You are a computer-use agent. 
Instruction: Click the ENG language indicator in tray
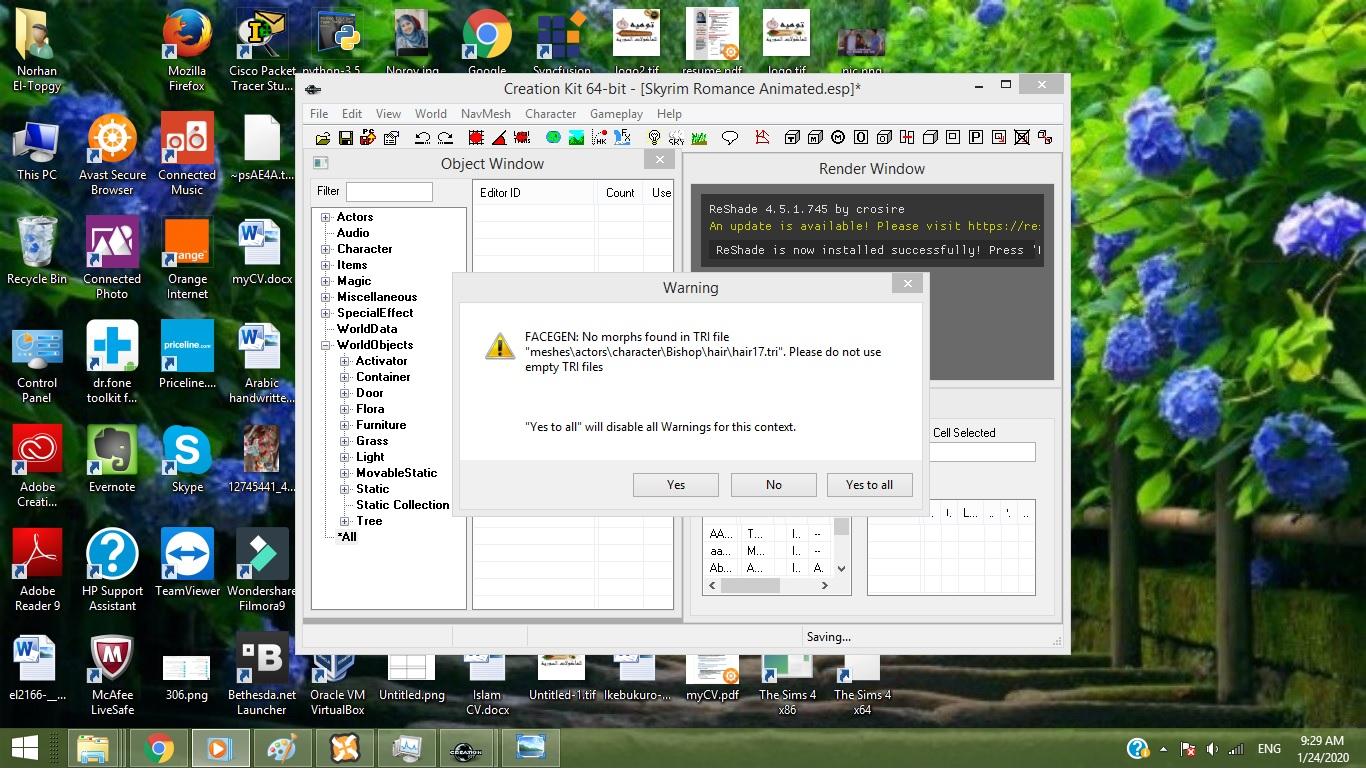coord(1269,749)
